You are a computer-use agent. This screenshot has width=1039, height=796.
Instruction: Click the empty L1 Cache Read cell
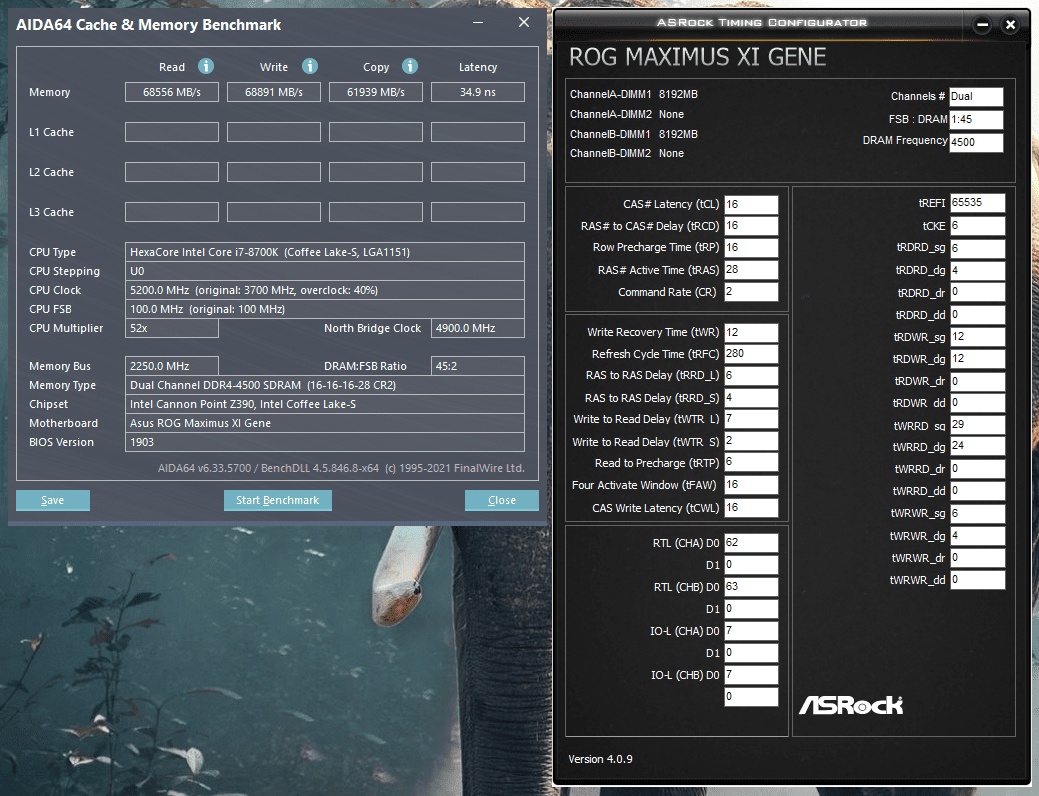point(172,132)
